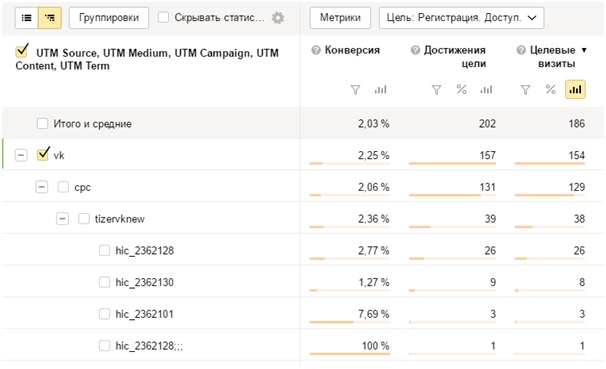Viewport: 606px width, 369px height.
Task: Collapse the vk tree row
Action: pyautogui.click(x=21, y=155)
